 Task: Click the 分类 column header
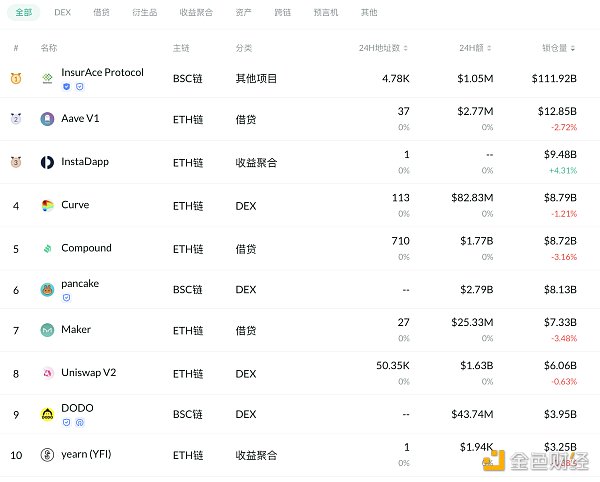(244, 48)
